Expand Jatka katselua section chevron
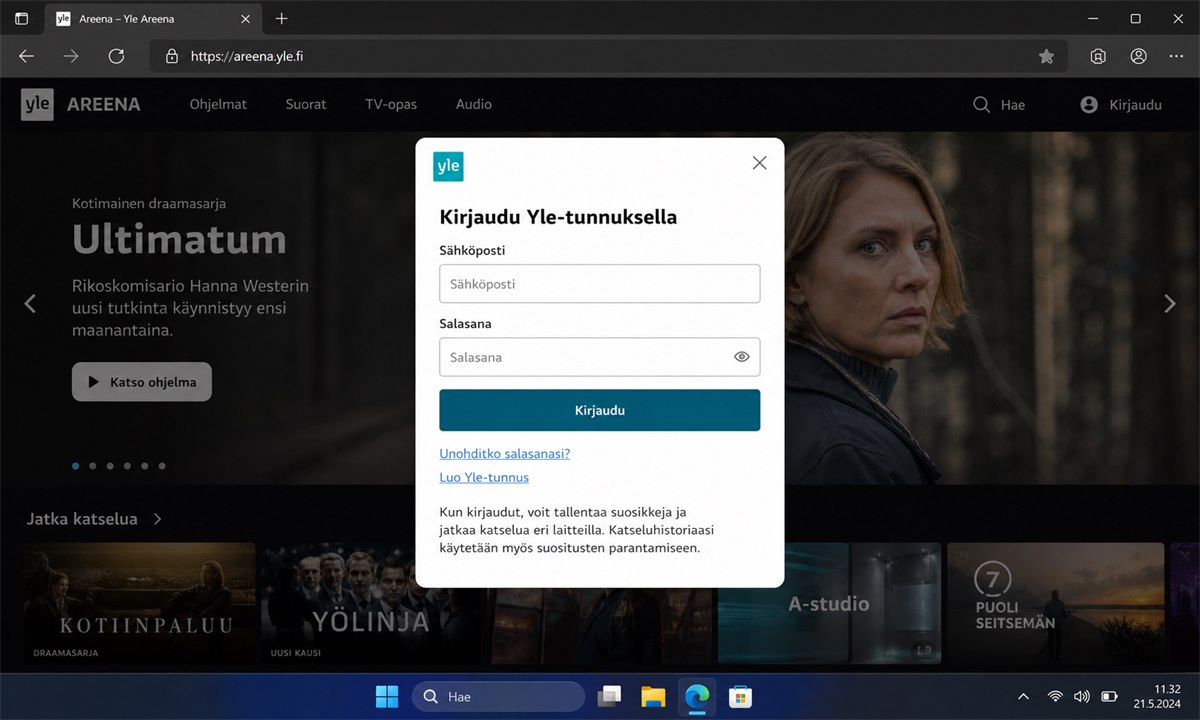 (x=158, y=519)
